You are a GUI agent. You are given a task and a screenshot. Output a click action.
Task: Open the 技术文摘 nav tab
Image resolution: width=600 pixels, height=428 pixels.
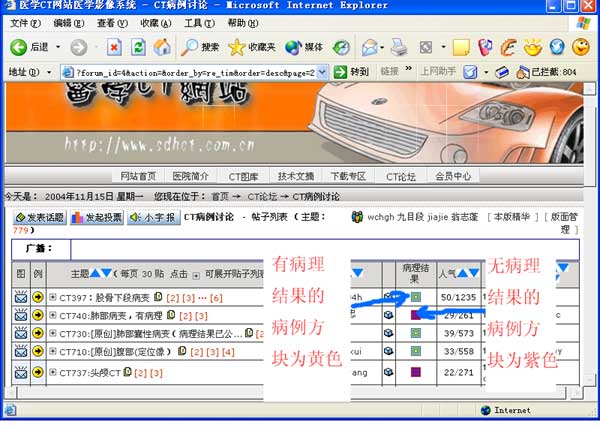point(296,176)
